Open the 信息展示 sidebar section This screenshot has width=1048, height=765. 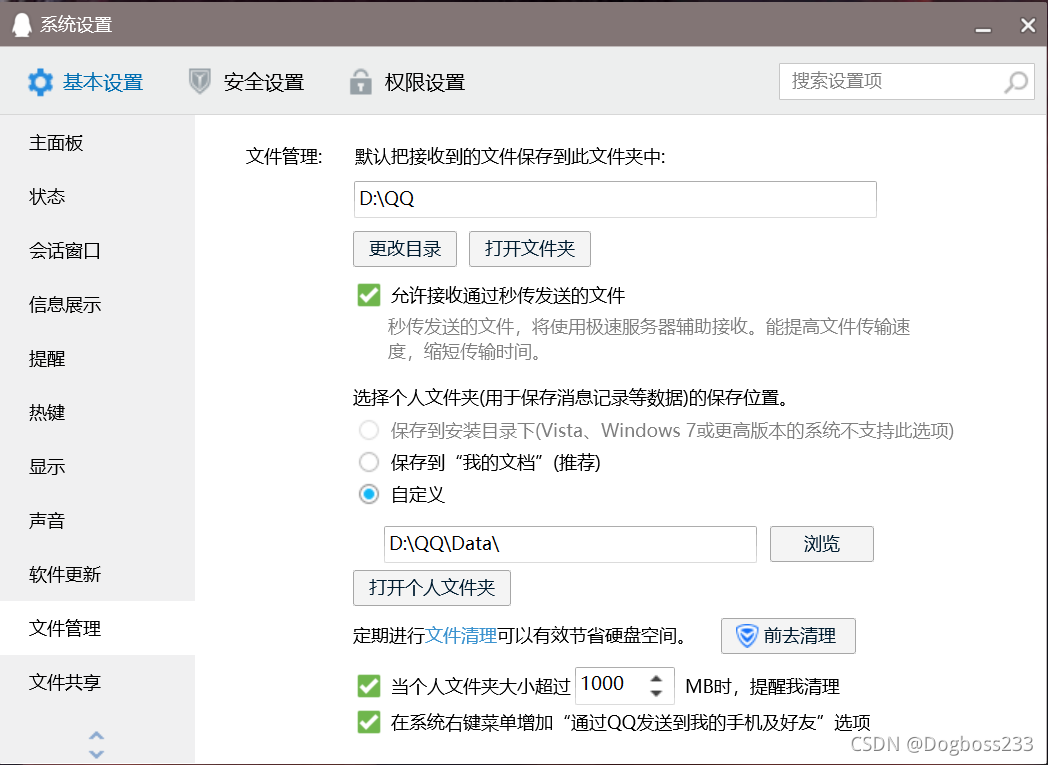click(98, 305)
